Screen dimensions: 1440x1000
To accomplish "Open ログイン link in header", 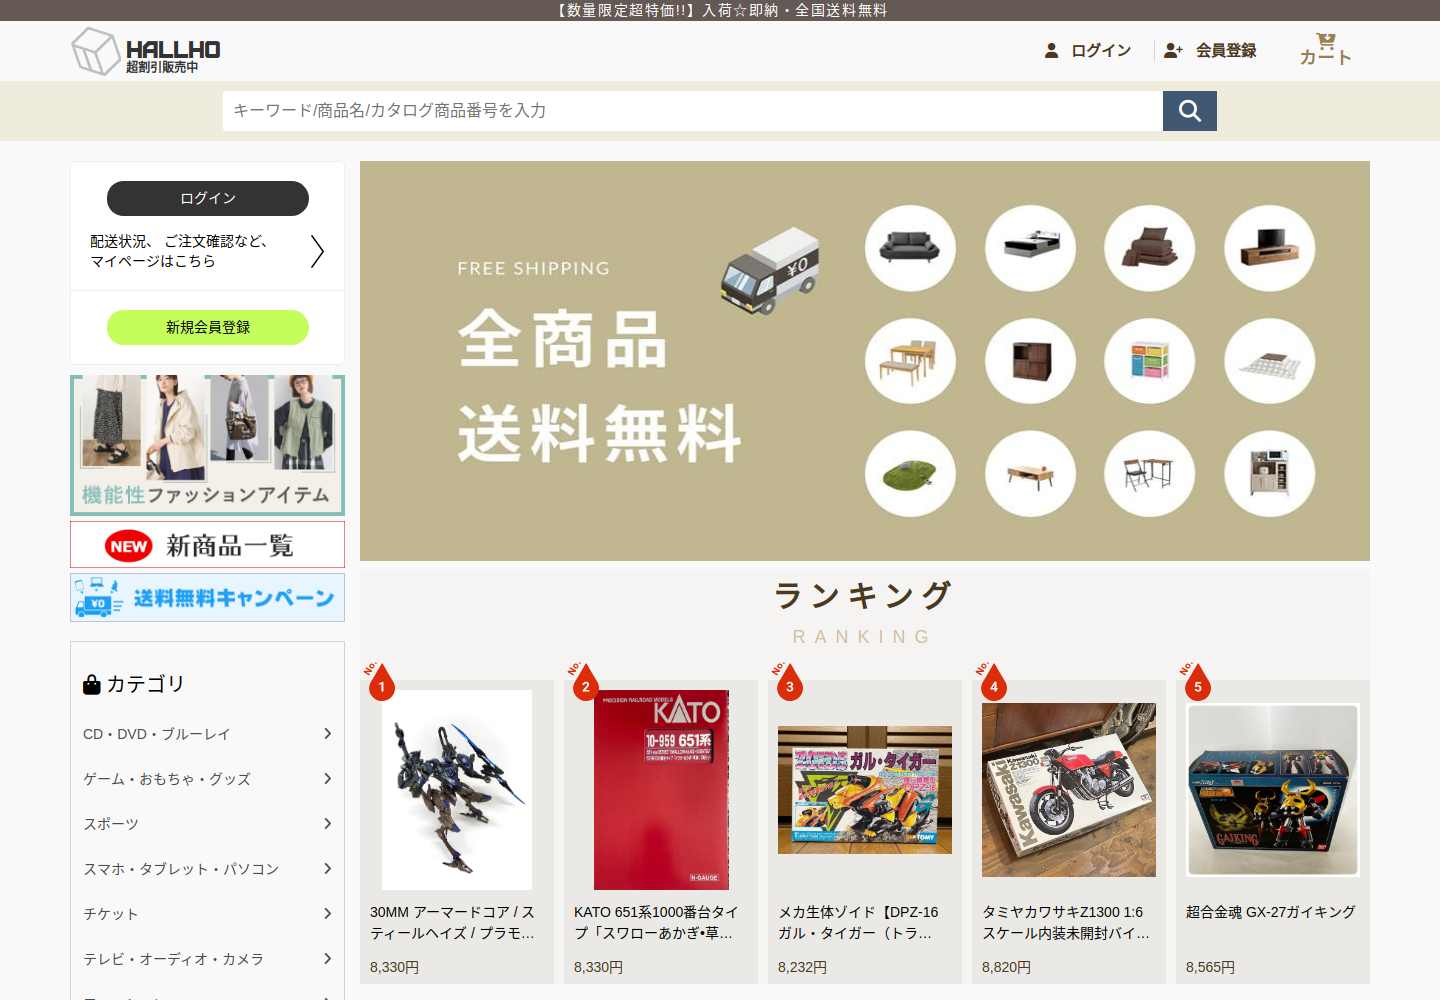I will tap(1101, 50).
